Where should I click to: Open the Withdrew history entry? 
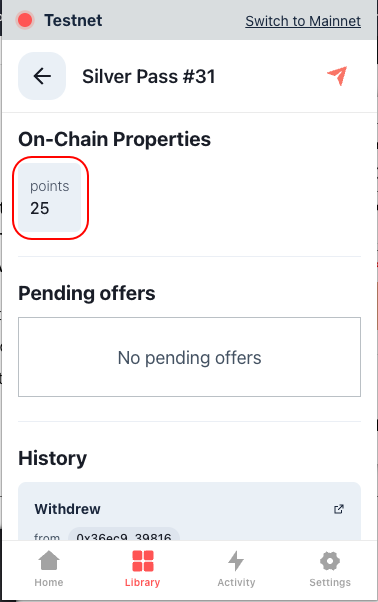[190, 511]
